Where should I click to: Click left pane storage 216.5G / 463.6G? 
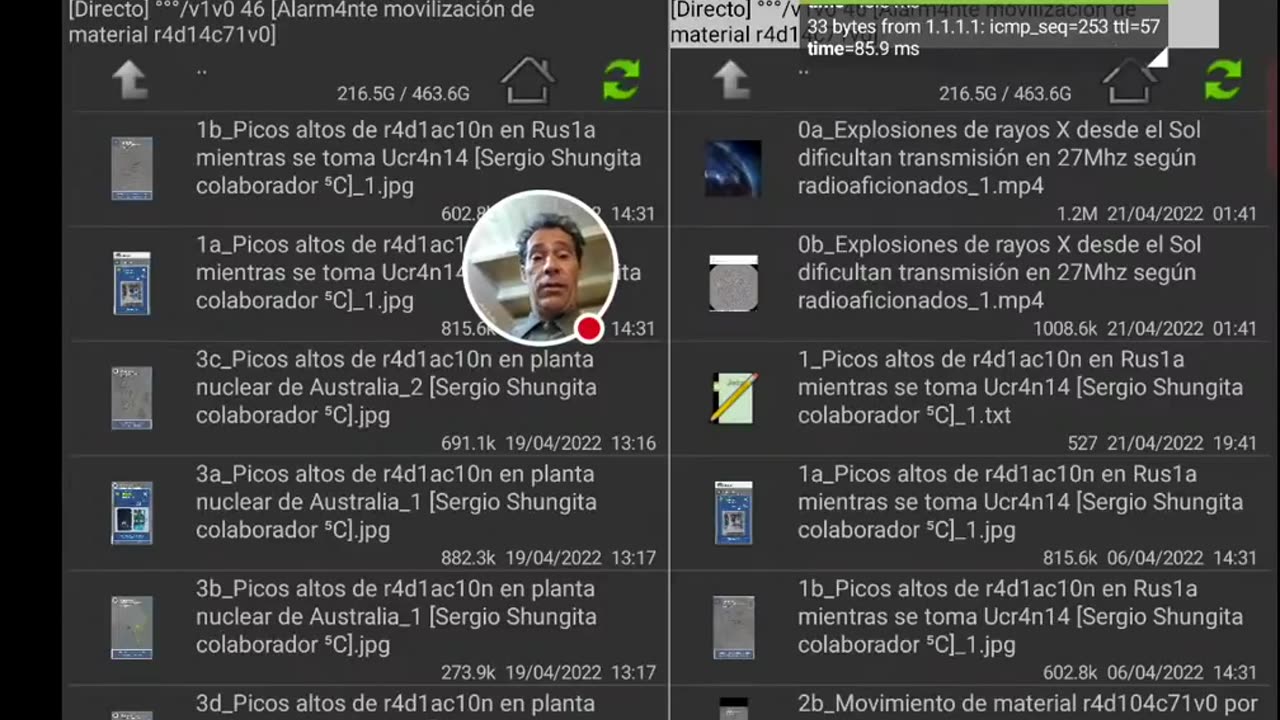click(x=403, y=94)
